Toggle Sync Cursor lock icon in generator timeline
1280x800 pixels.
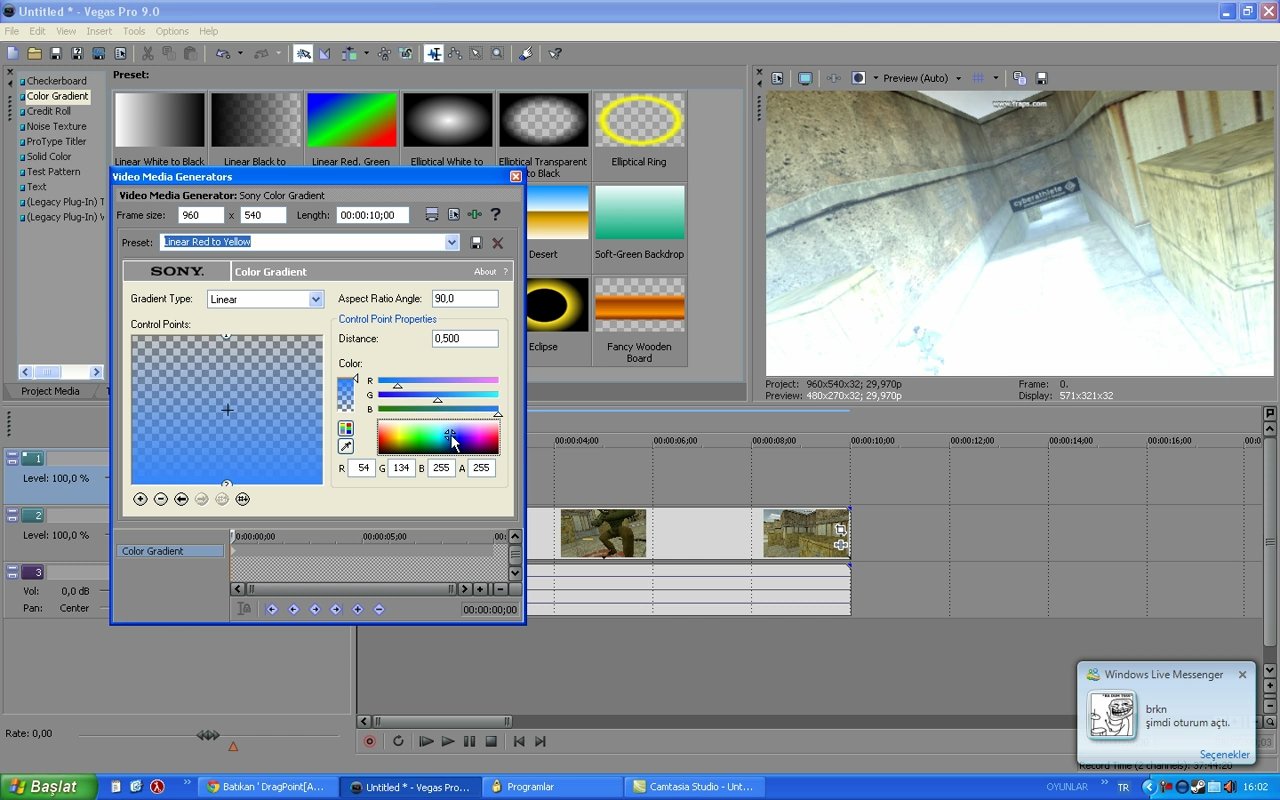pyautogui.click(x=244, y=609)
